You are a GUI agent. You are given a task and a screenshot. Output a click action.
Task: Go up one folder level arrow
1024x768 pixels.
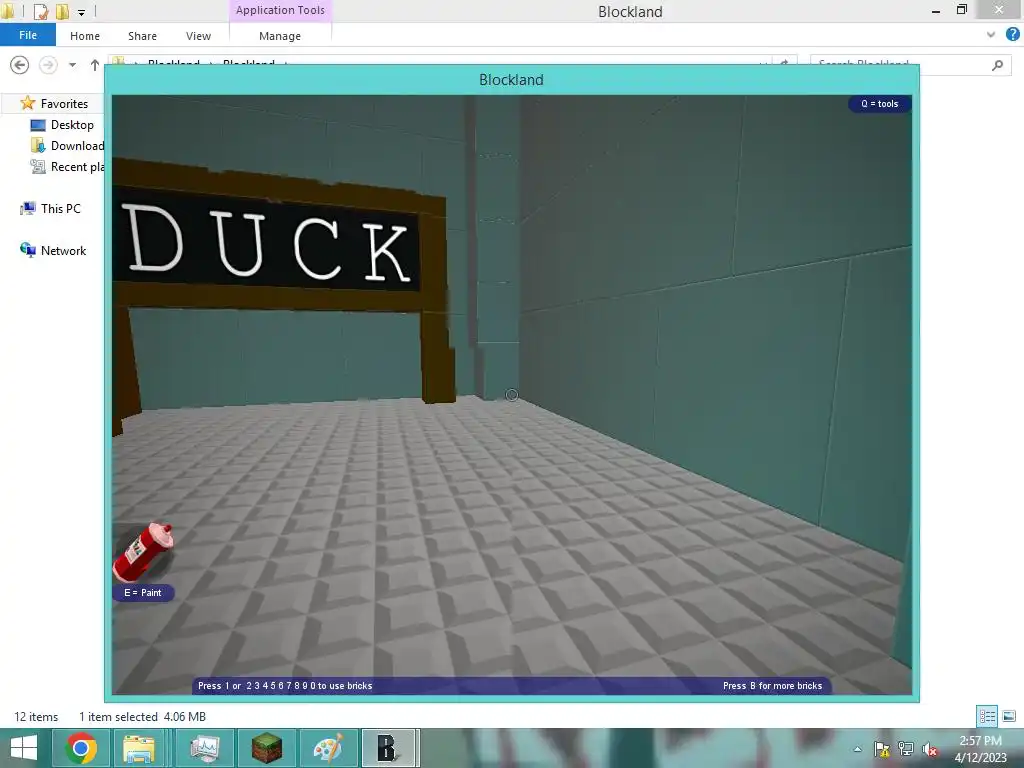pos(95,65)
